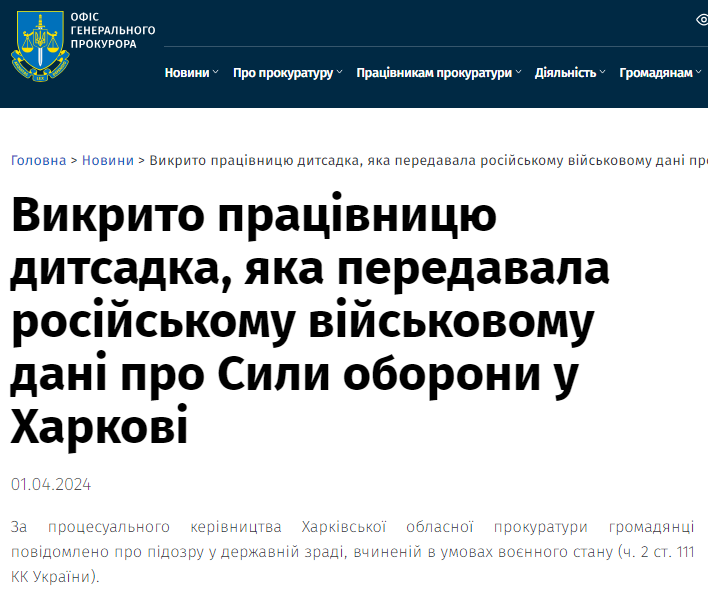Expand the arrow after Працівникам прокуратури
The height and width of the screenshot is (590, 708).
pyautogui.click(x=519, y=73)
